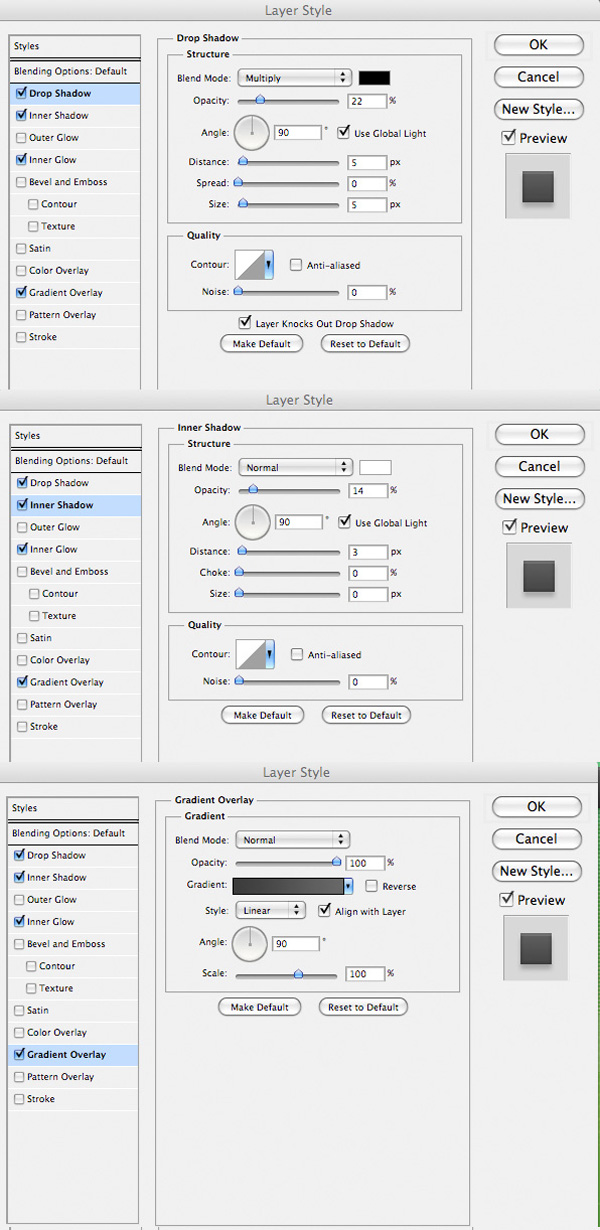Image resolution: width=600 pixels, height=1230 pixels.
Task: Open the Multiply blend mode dropdown for Drop Shadow
Action: 294,77
